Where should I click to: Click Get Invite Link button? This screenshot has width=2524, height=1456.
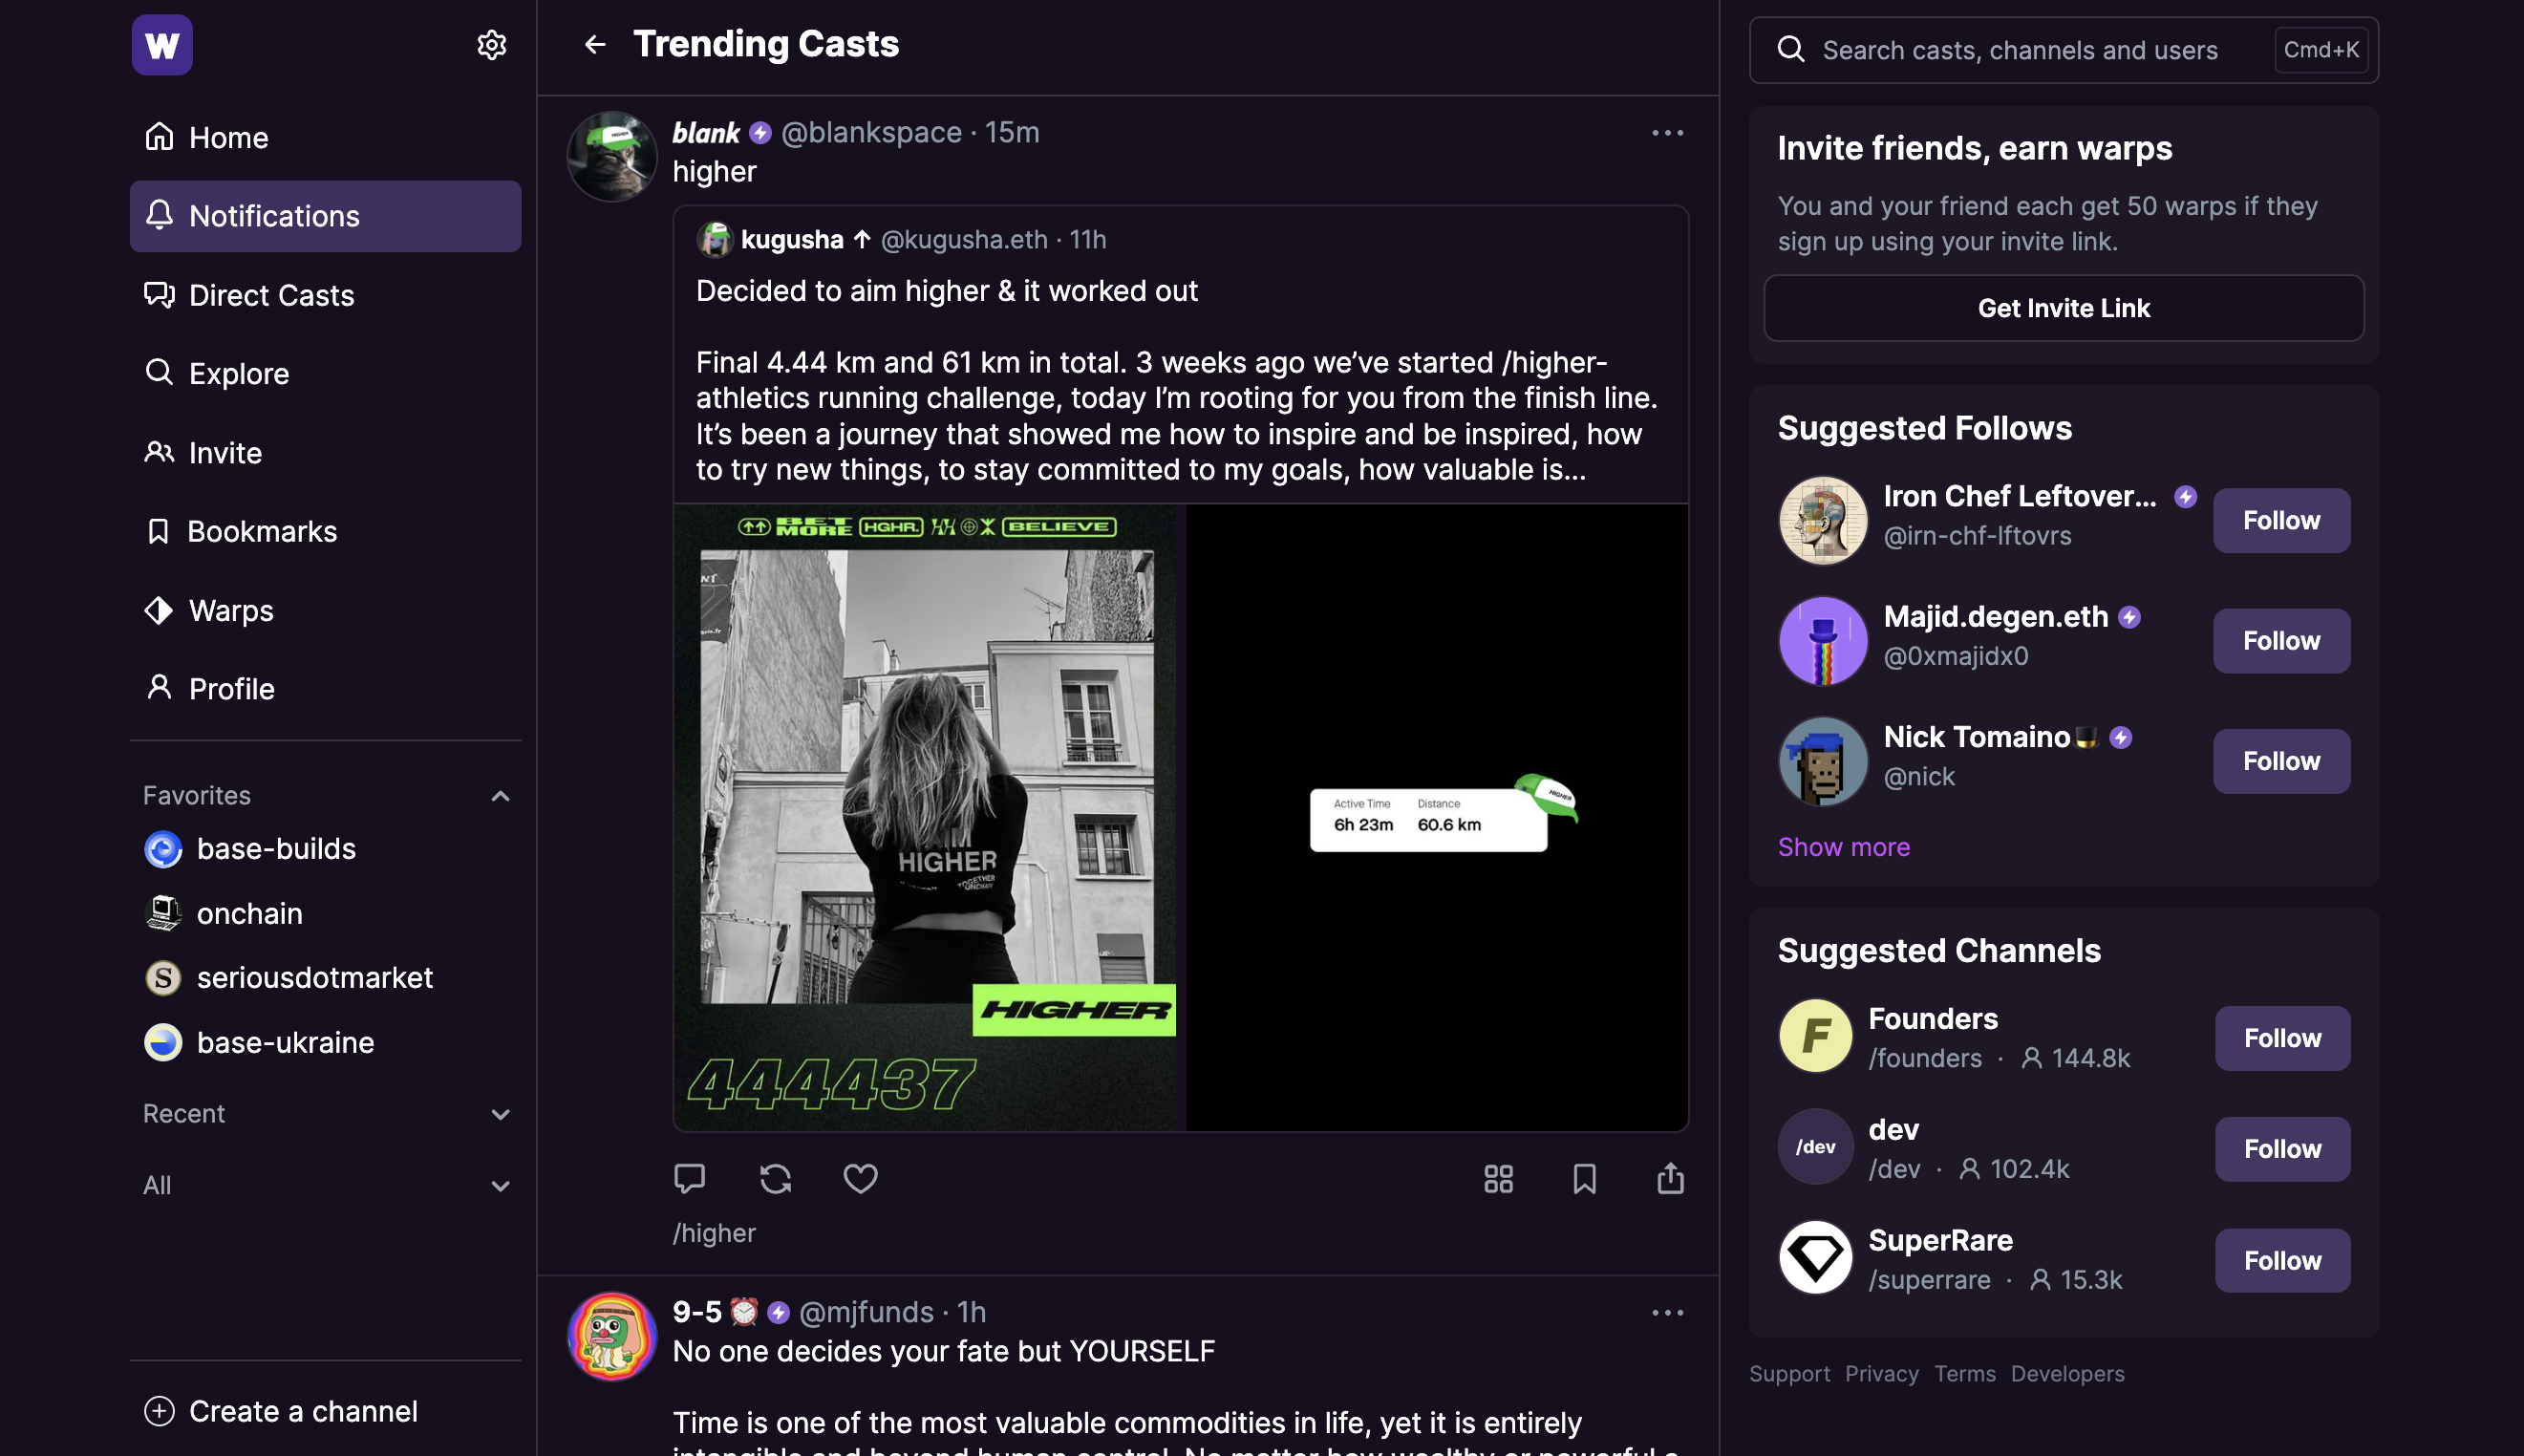coord(2063,308)
